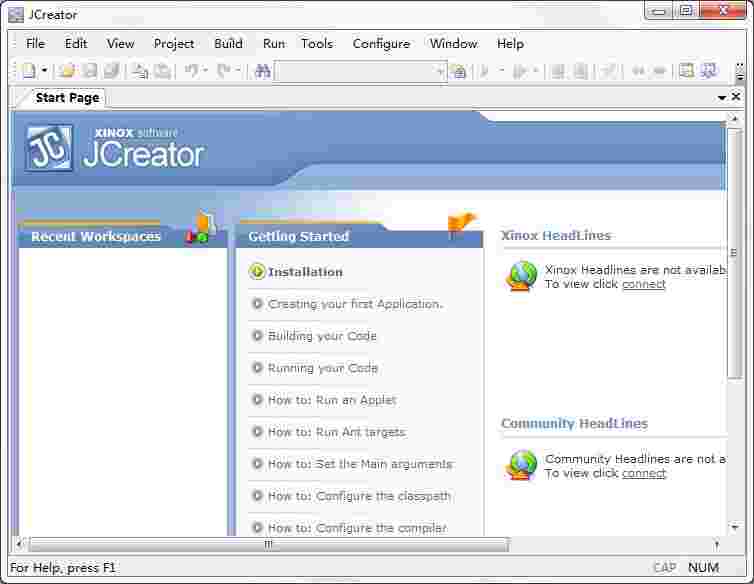Click the horizontal scrollbar left arrow
The width and height of the screenshot is (754, 584).
coord(19,545)
